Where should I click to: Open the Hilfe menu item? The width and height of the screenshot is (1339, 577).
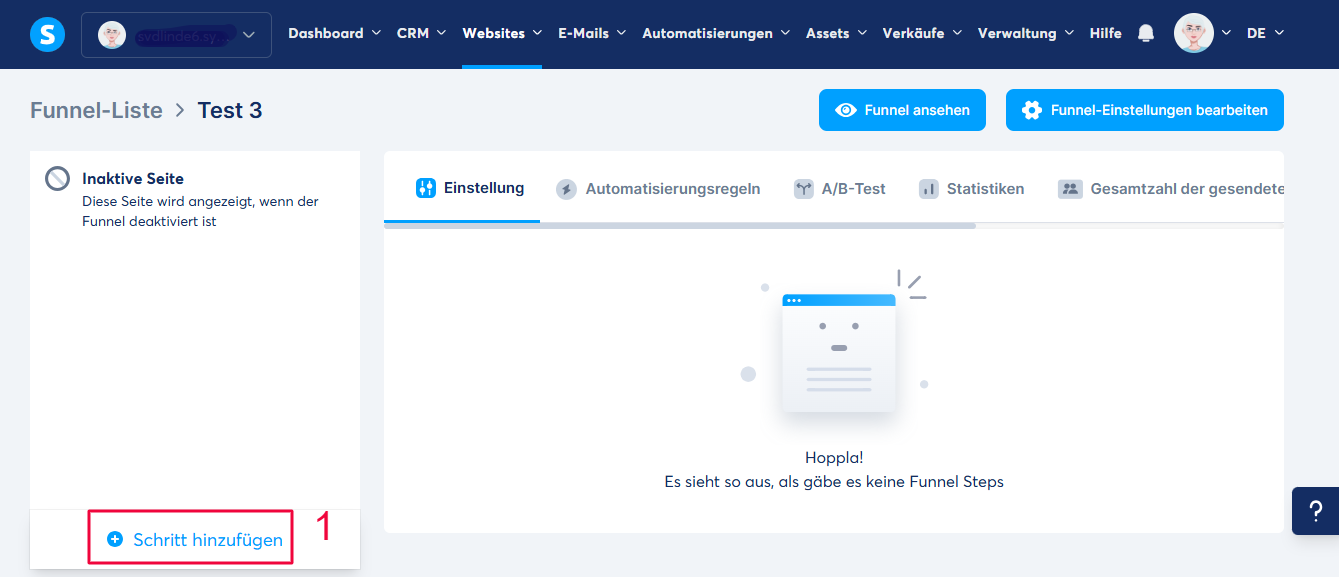[1105, 33]
